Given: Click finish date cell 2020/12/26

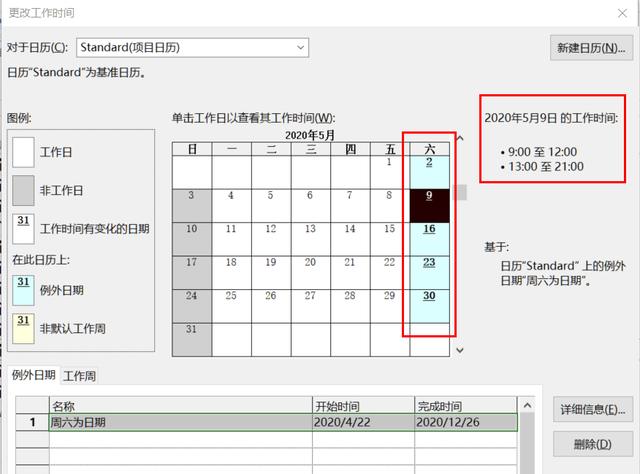Looking at the screenshot, I should point(466,422).
